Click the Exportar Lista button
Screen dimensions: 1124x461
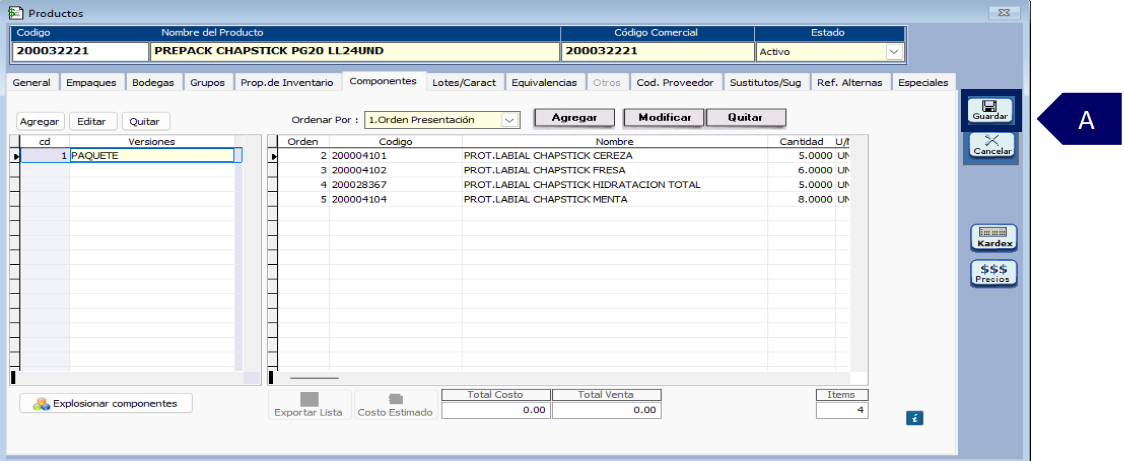pyautogui.click(x=310, y=405)
